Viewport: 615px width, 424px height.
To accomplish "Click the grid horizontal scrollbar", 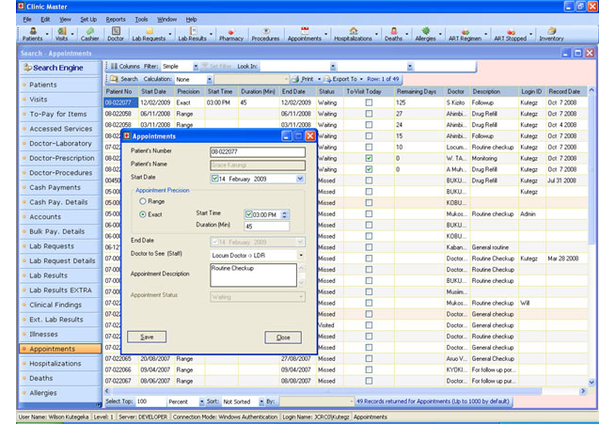I will pos(326,391).
